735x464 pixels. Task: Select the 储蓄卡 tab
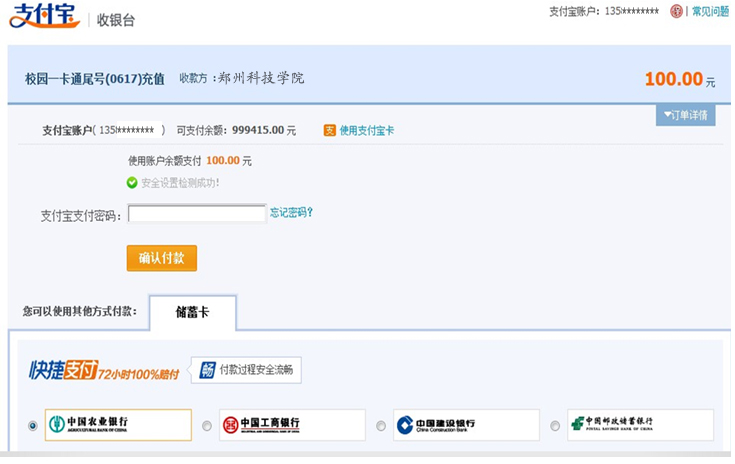[x=193, y=312]
